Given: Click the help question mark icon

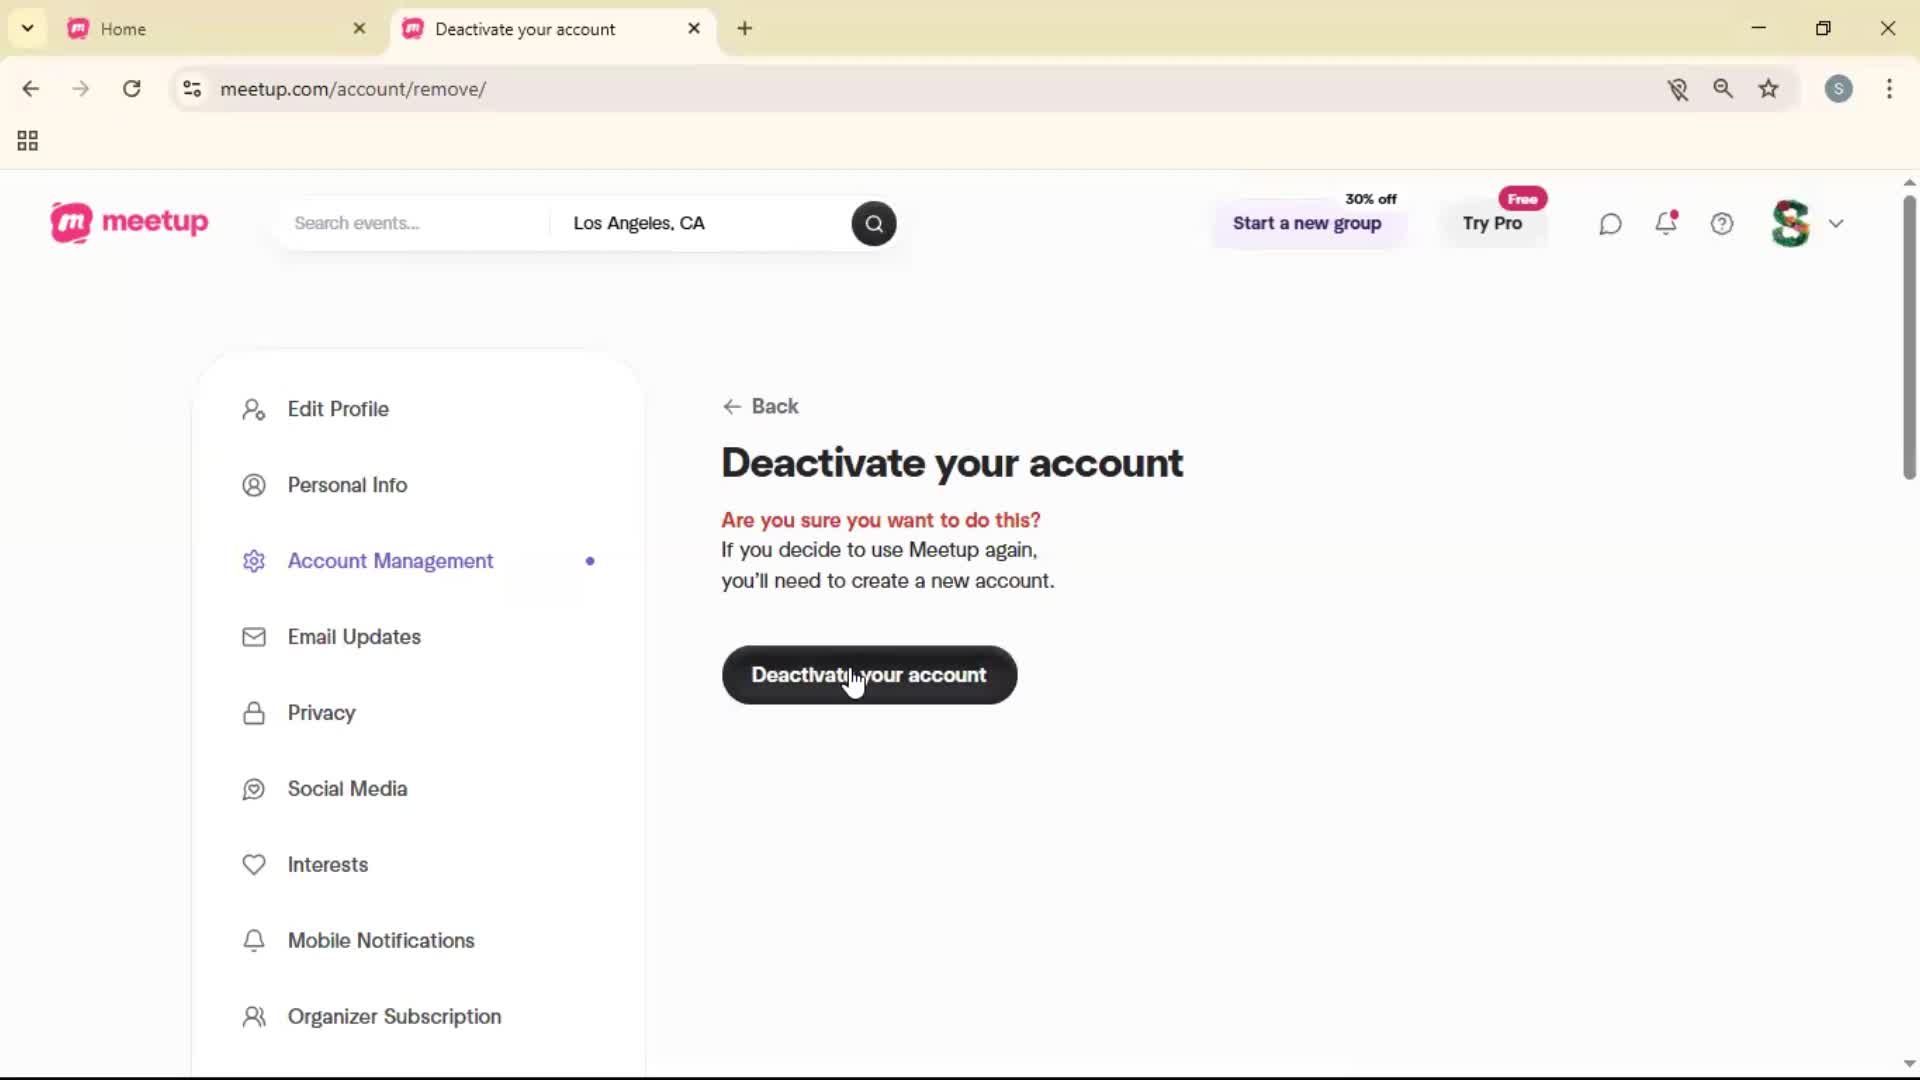Looking at the screenshot, I should 1722,223.
